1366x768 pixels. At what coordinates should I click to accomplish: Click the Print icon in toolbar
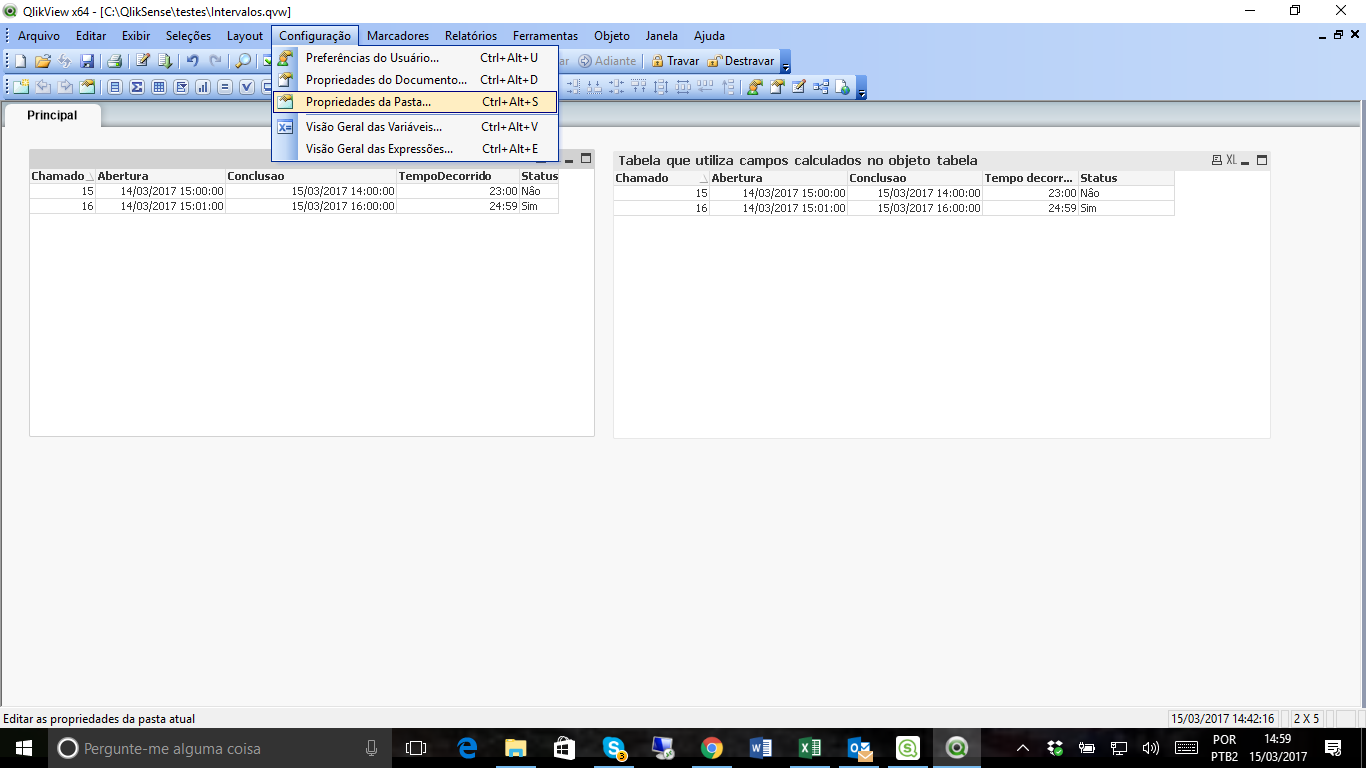click(x=114, y=61)
